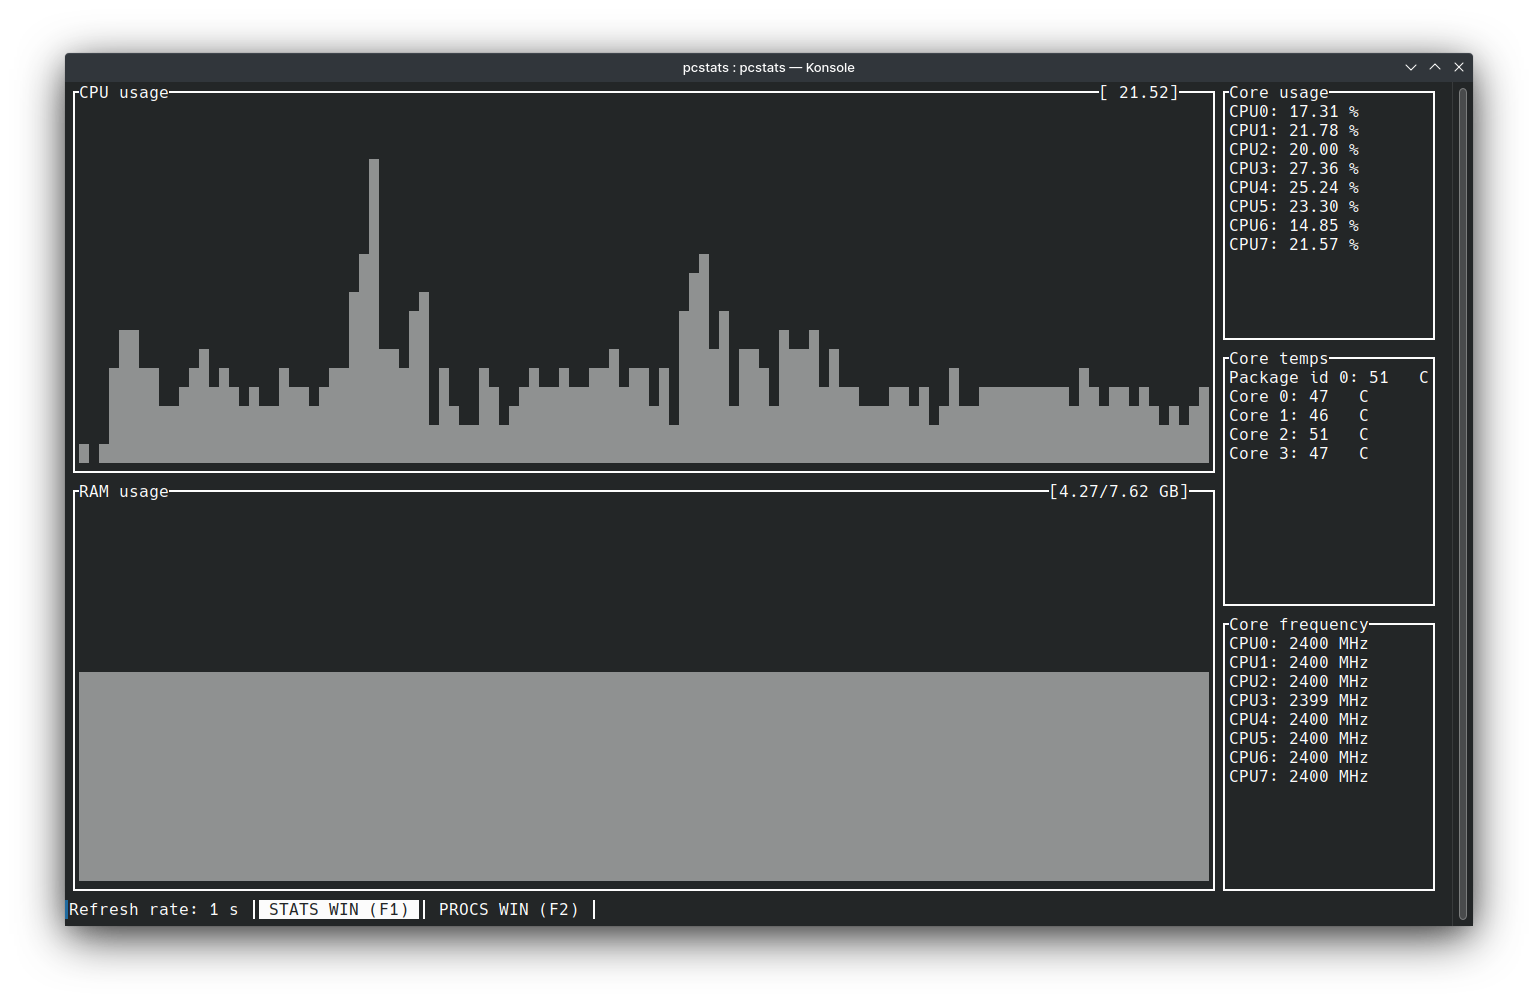The width and height of the screenshot is (1538, 1003).
Task: Click the 21.52 CPU percentage readout
Action: pyautogui.click(x=1139, y=92)
